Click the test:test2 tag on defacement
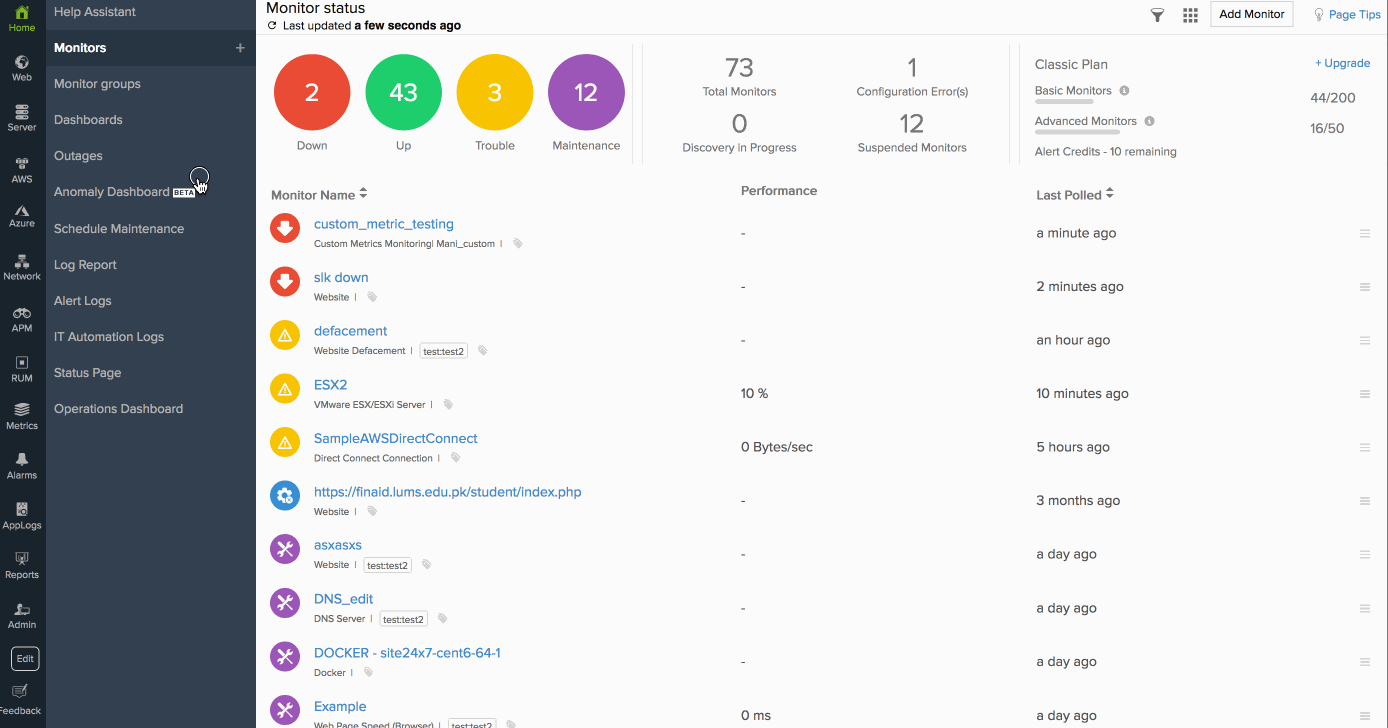Viewport: 1388px width, 728px height. pos(443,351)
